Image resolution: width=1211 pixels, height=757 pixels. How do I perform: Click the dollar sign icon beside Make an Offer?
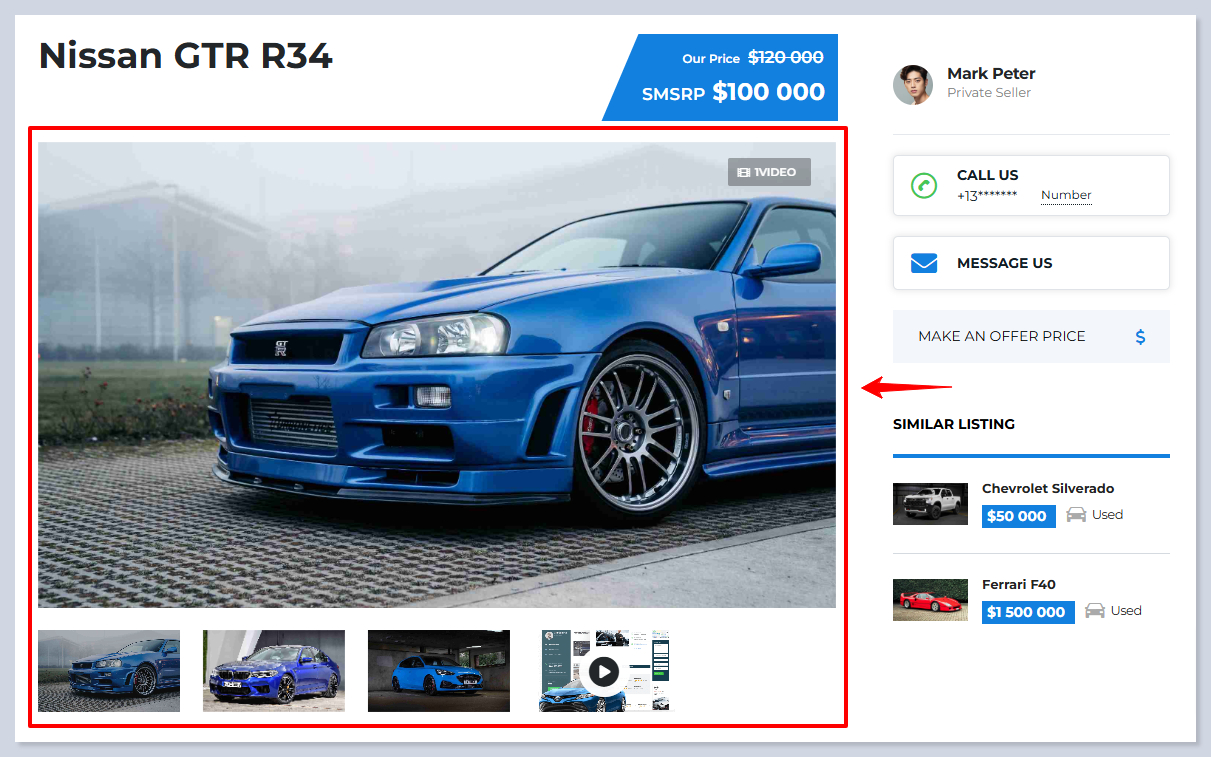click(1140, 337)
